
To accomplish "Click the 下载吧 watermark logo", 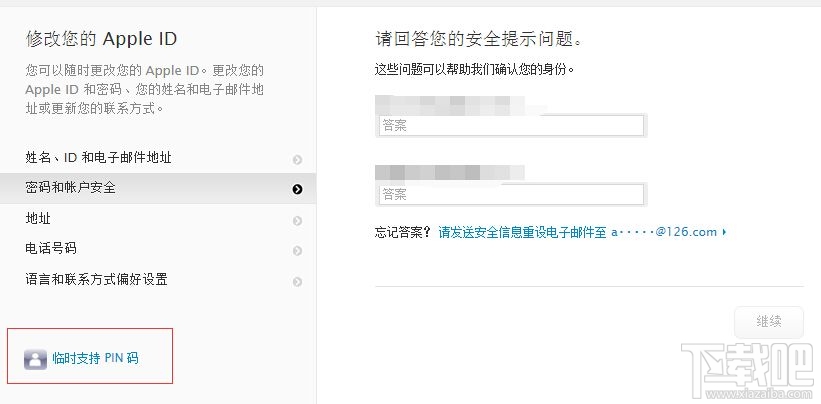I will pos(748,370).
